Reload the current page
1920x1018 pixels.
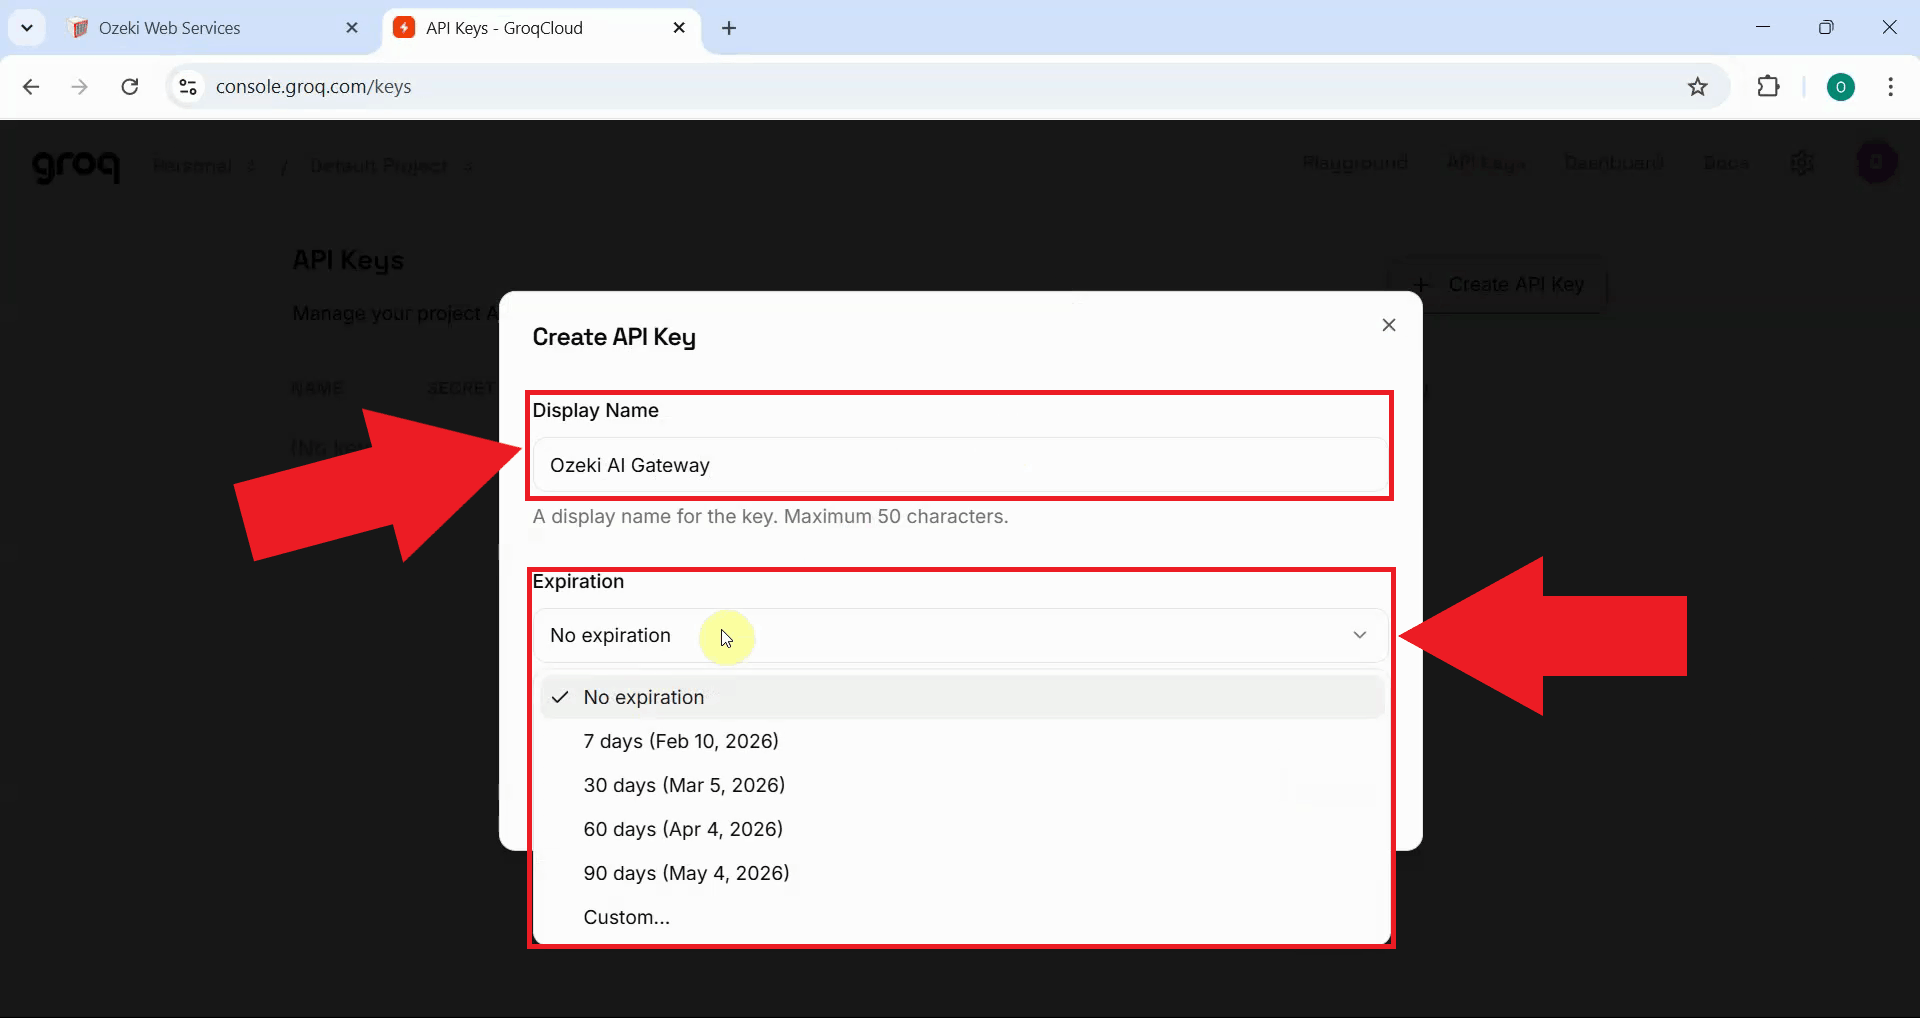coord(130,87)
